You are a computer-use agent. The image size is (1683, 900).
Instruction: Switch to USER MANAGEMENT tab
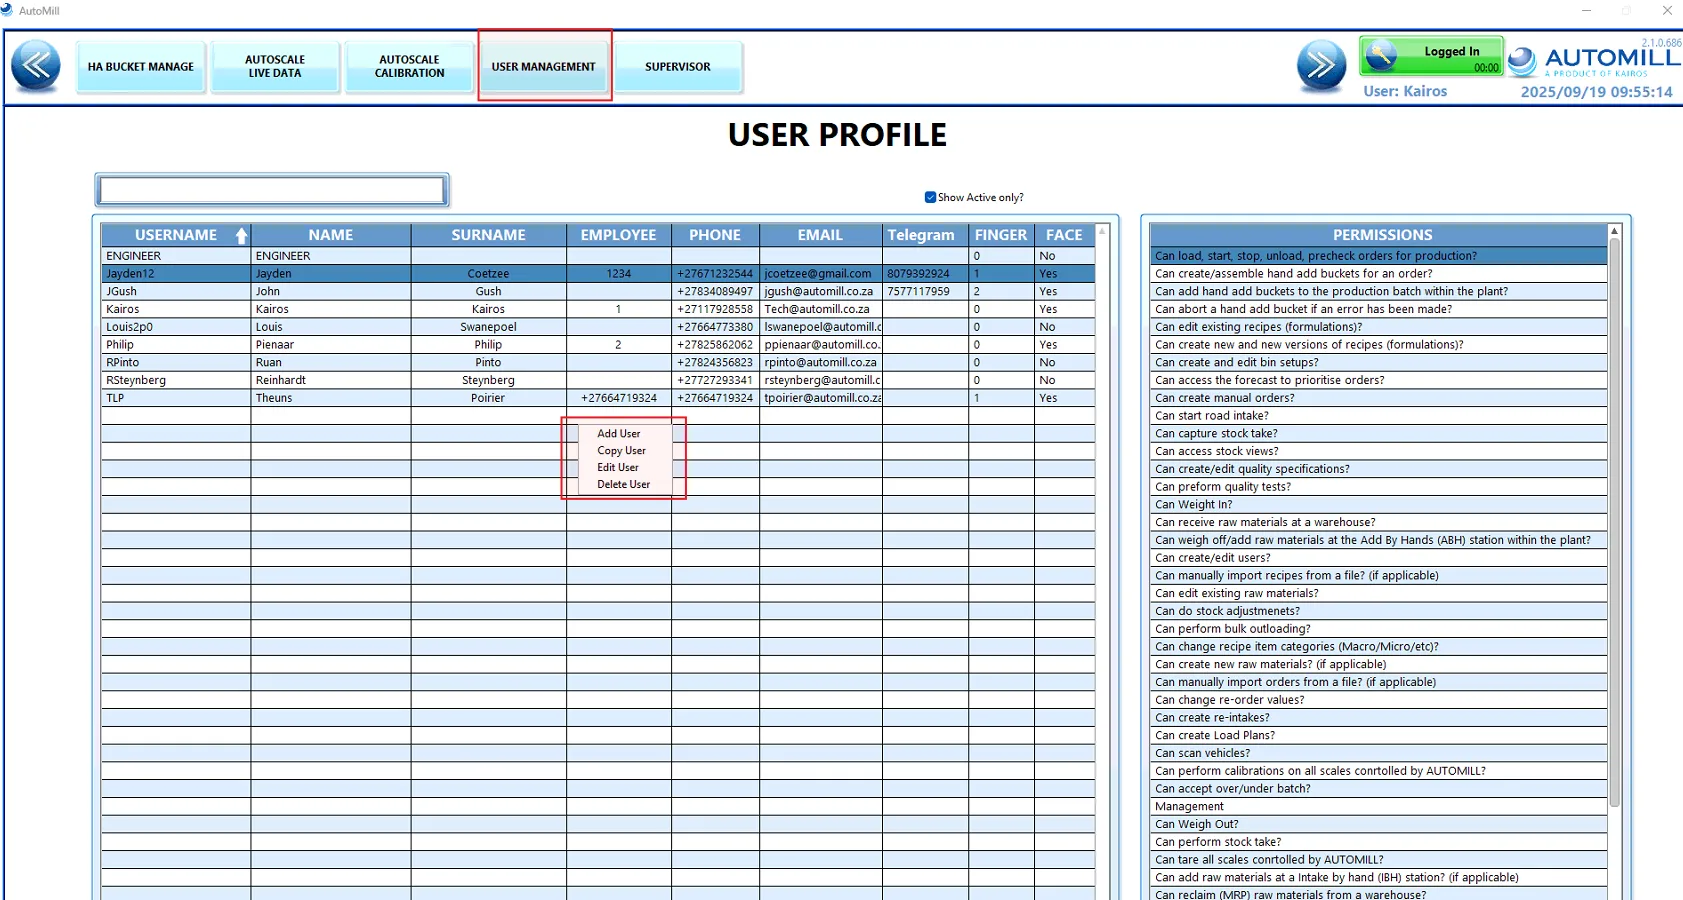click(544, 67)
